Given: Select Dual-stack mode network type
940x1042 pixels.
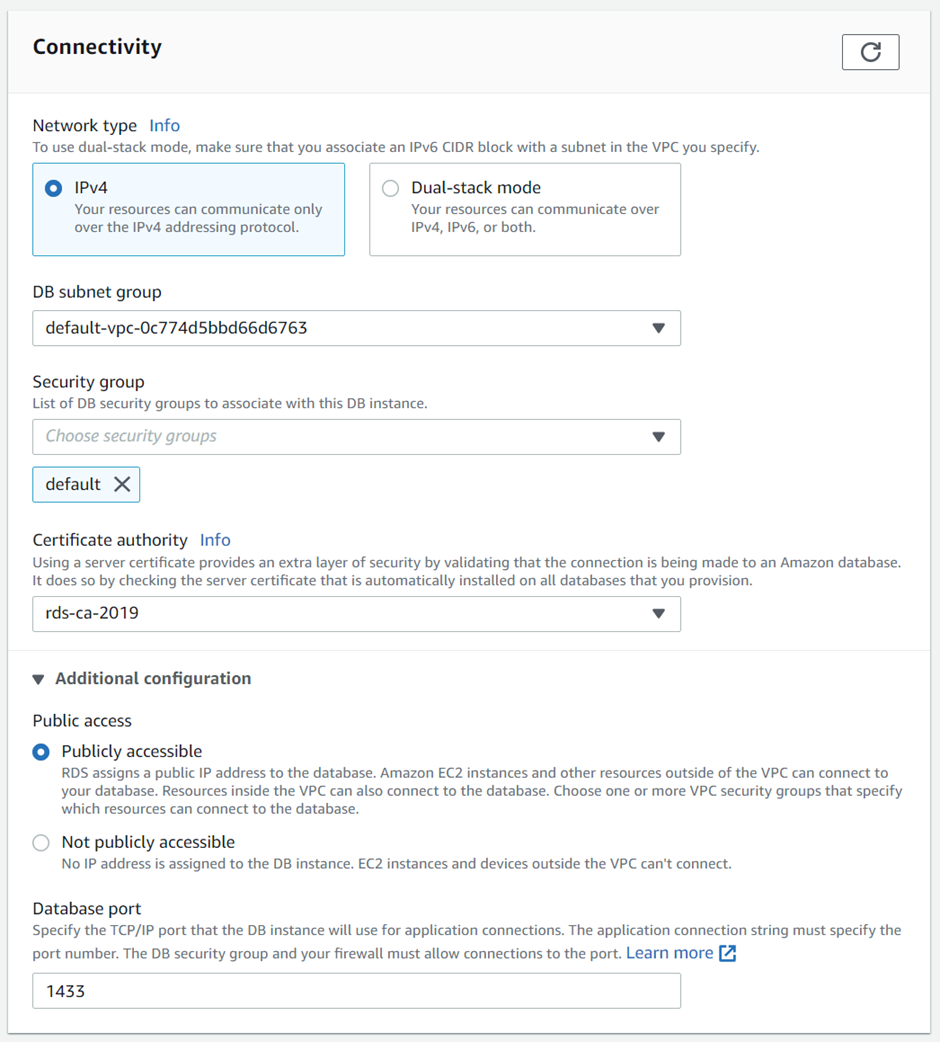Looking at the screenshot, I should [391, 188].
